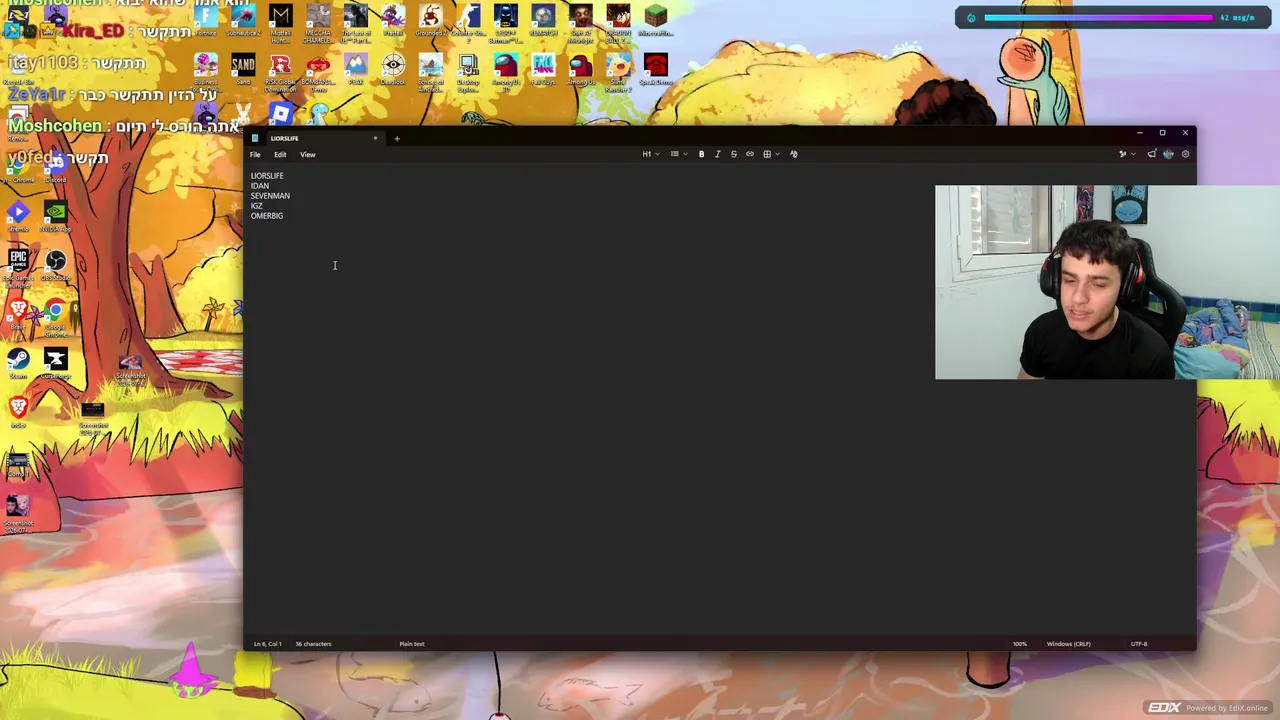Viewport: 1280px width, 720px height.
Task: Click the text line SEVENMAN
Action: (270, 196)
